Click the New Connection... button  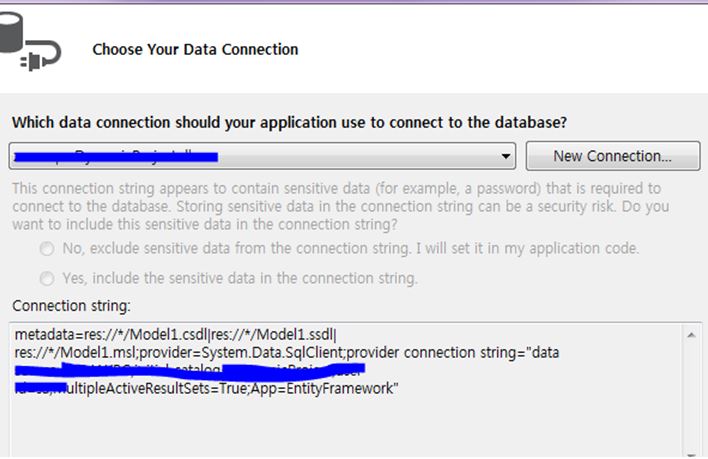(x=613, y=156)
